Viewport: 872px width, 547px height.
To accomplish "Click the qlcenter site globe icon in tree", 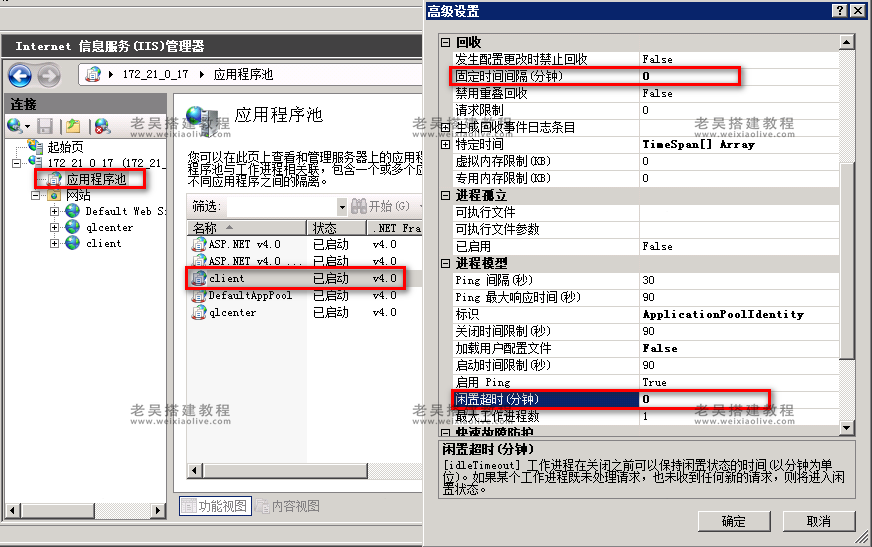I will point(72,227).
